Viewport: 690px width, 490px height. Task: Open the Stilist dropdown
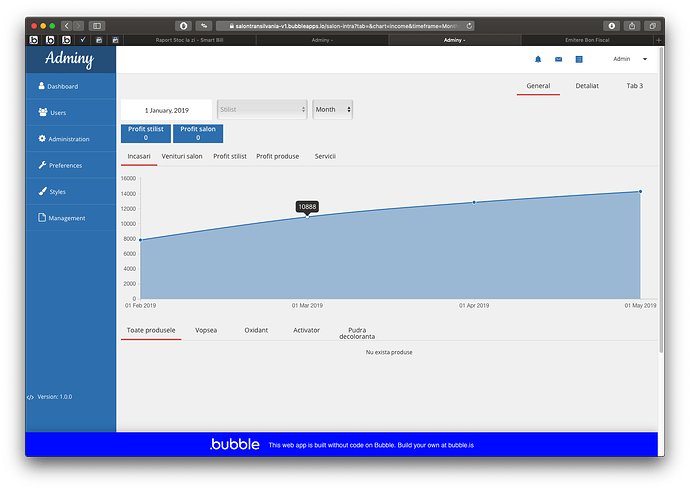262,110
